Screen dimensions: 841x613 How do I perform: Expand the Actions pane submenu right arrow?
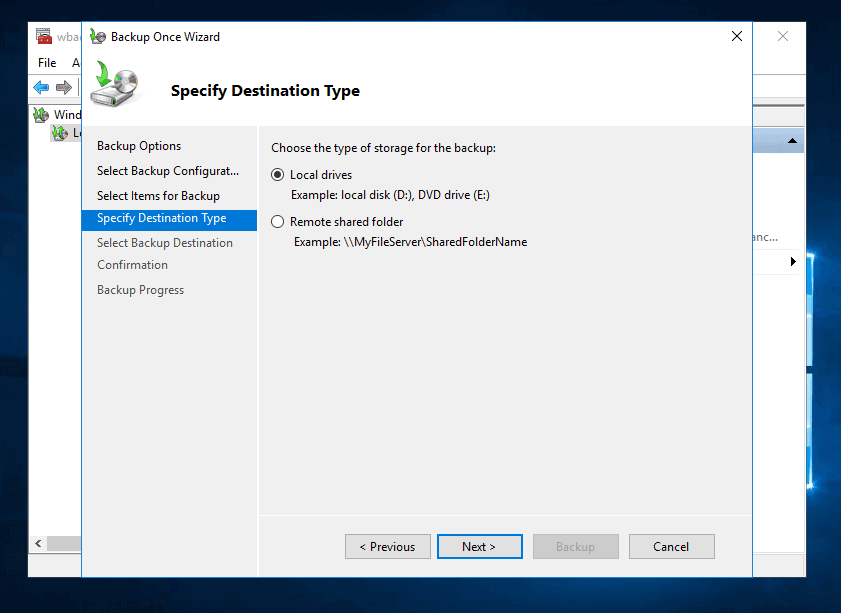(x=793, y=262)
